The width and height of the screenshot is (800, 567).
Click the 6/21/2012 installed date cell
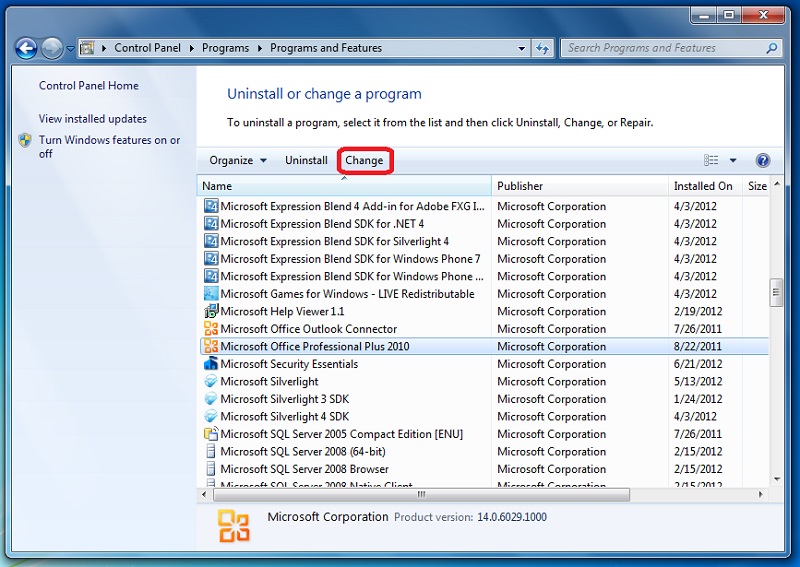[x=697, y=364]
